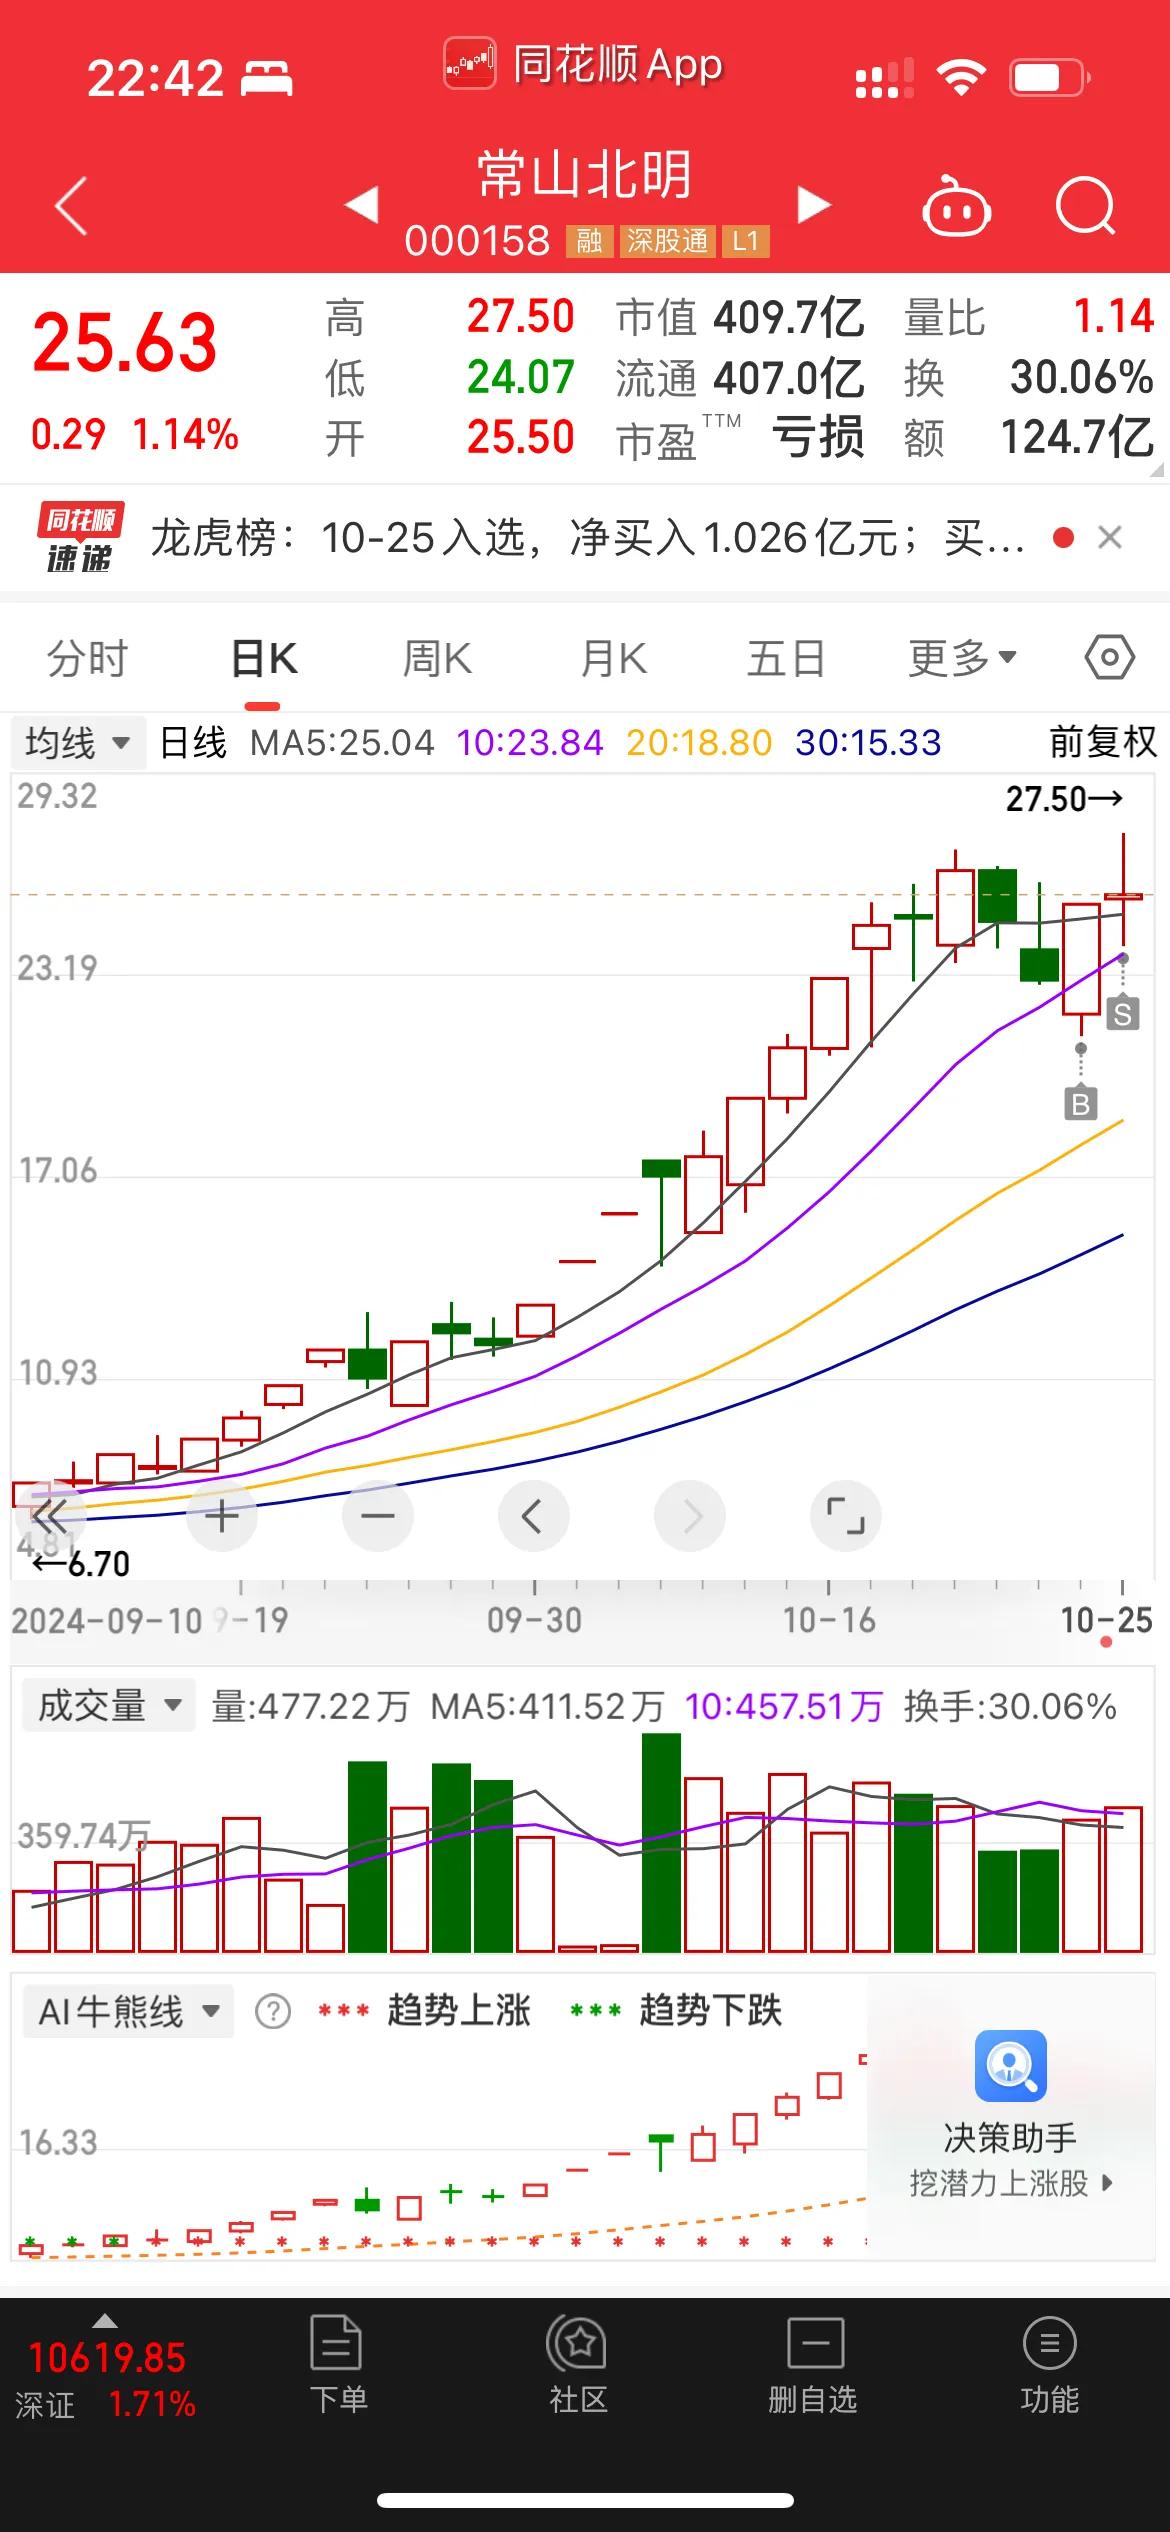This screenshot has width=1170, height=2532.
Task: Tap 6.70 low price annotation
Action: (81, 1564)
